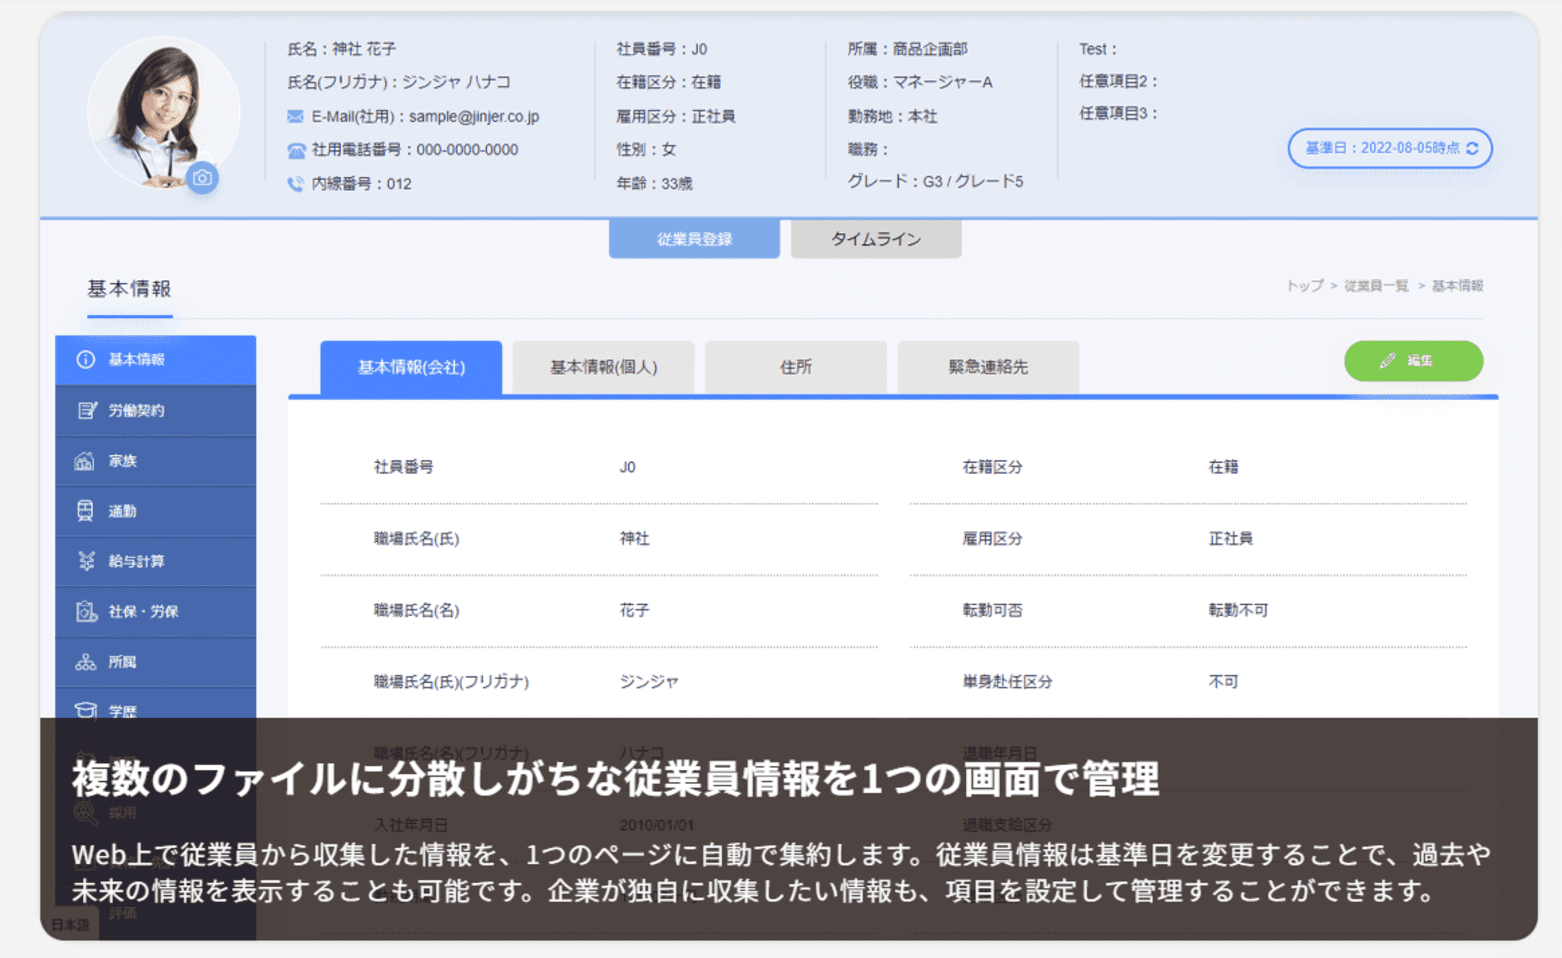Switch to the 基本情報(個人) tab
1562x958 pixels.
tap(603, 367)
